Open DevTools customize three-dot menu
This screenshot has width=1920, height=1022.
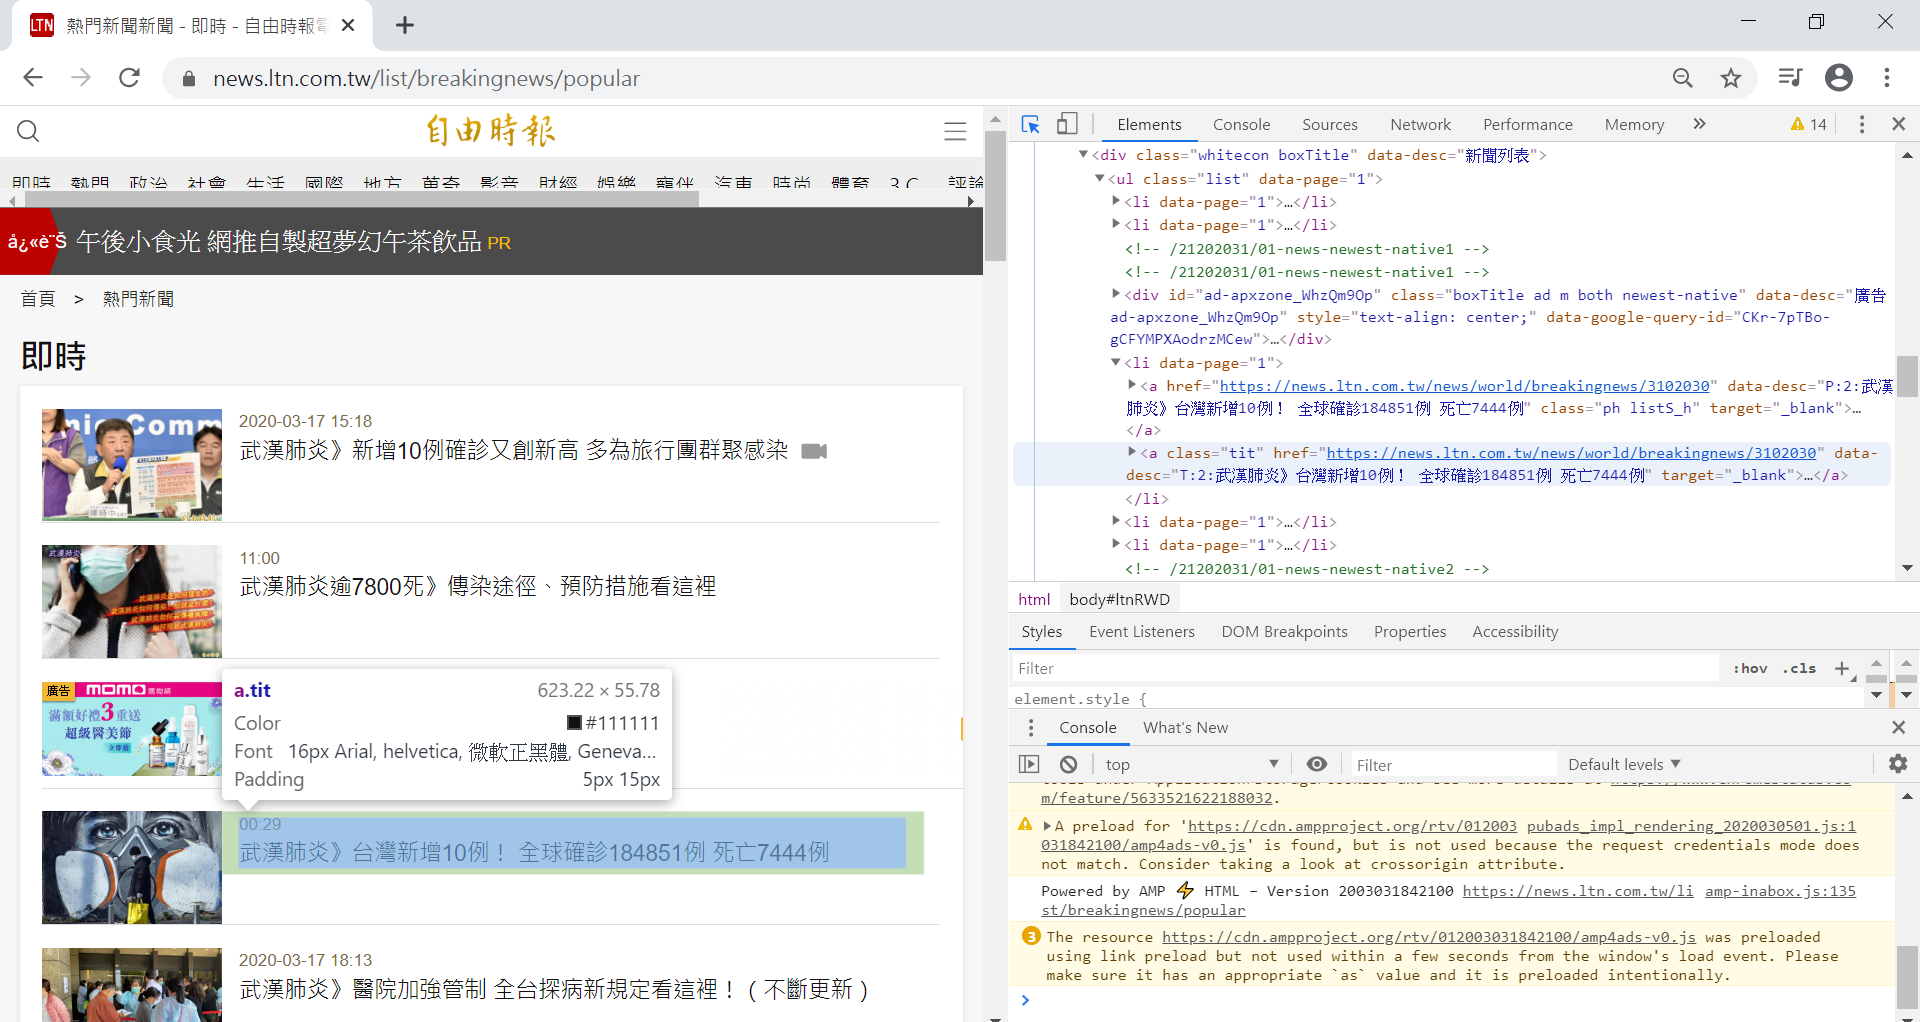[1861, 124]
